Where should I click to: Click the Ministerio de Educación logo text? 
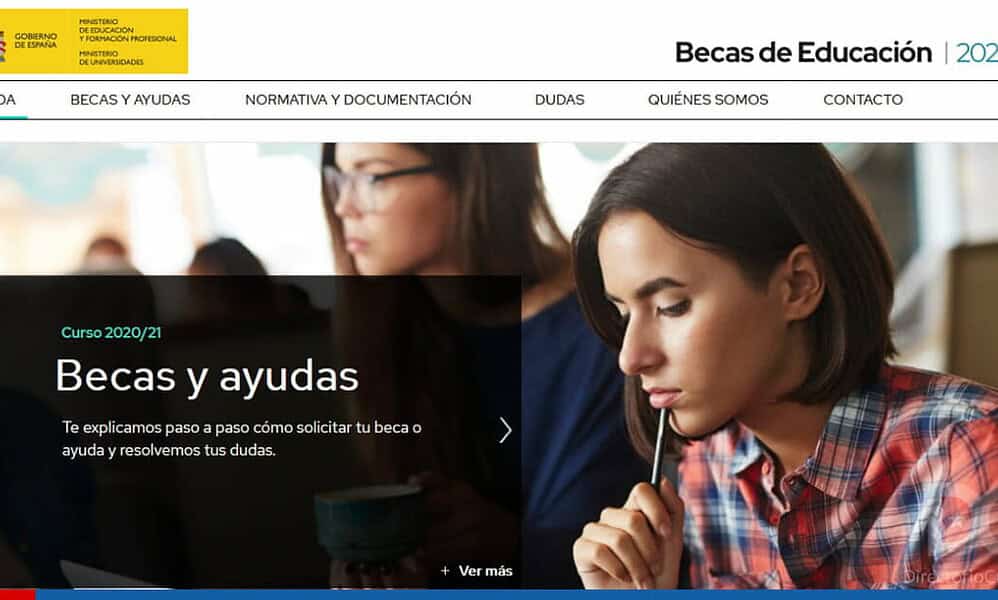127,30
